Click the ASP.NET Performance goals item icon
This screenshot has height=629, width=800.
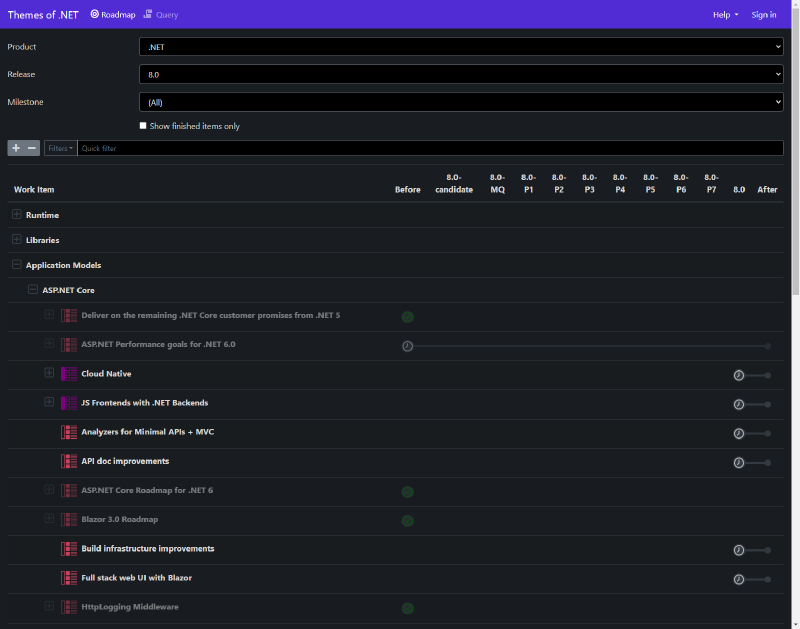(x=69, y=344)
